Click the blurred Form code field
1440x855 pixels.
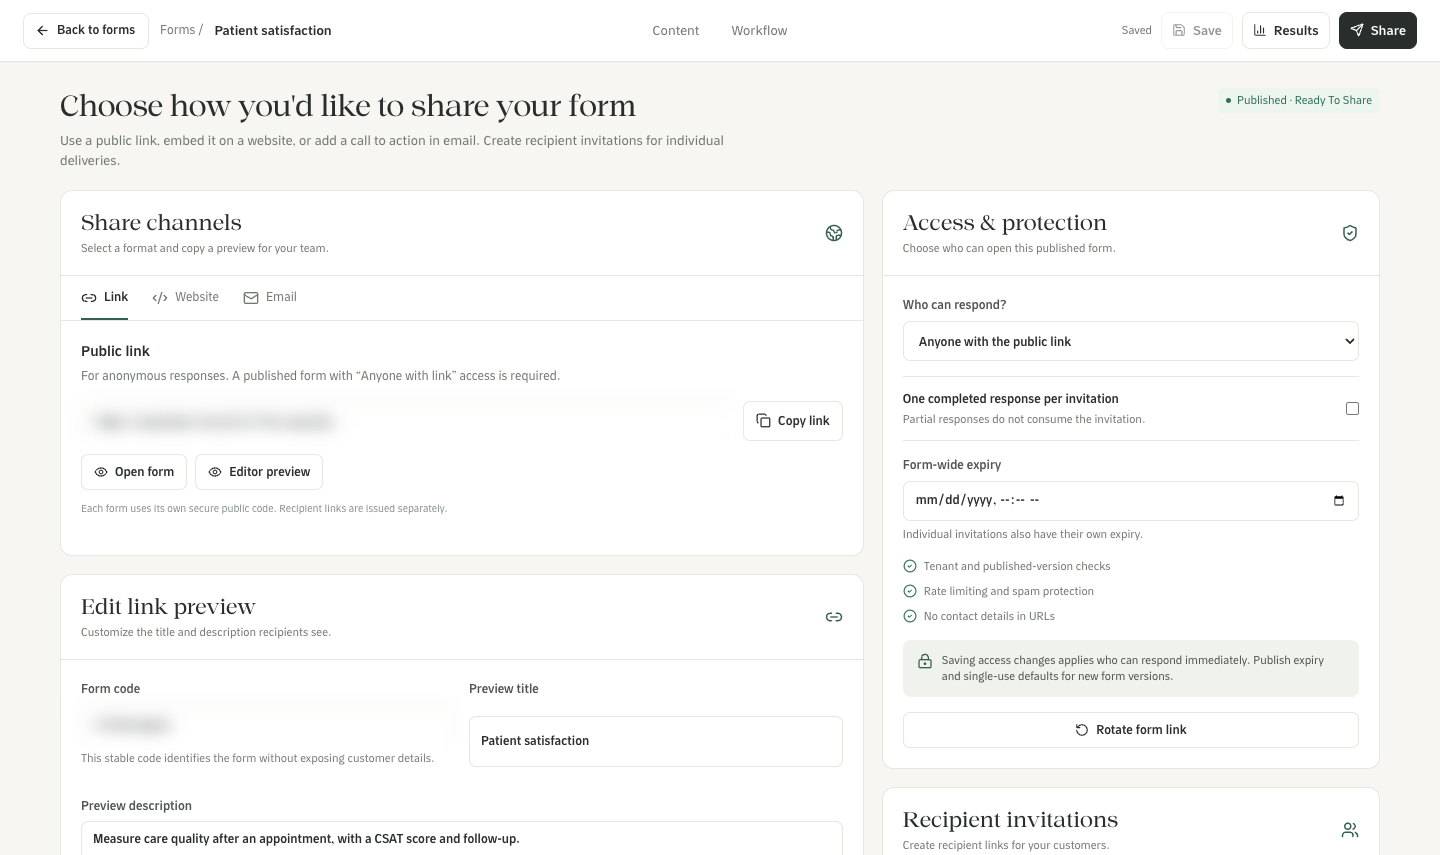pos(268,723)
